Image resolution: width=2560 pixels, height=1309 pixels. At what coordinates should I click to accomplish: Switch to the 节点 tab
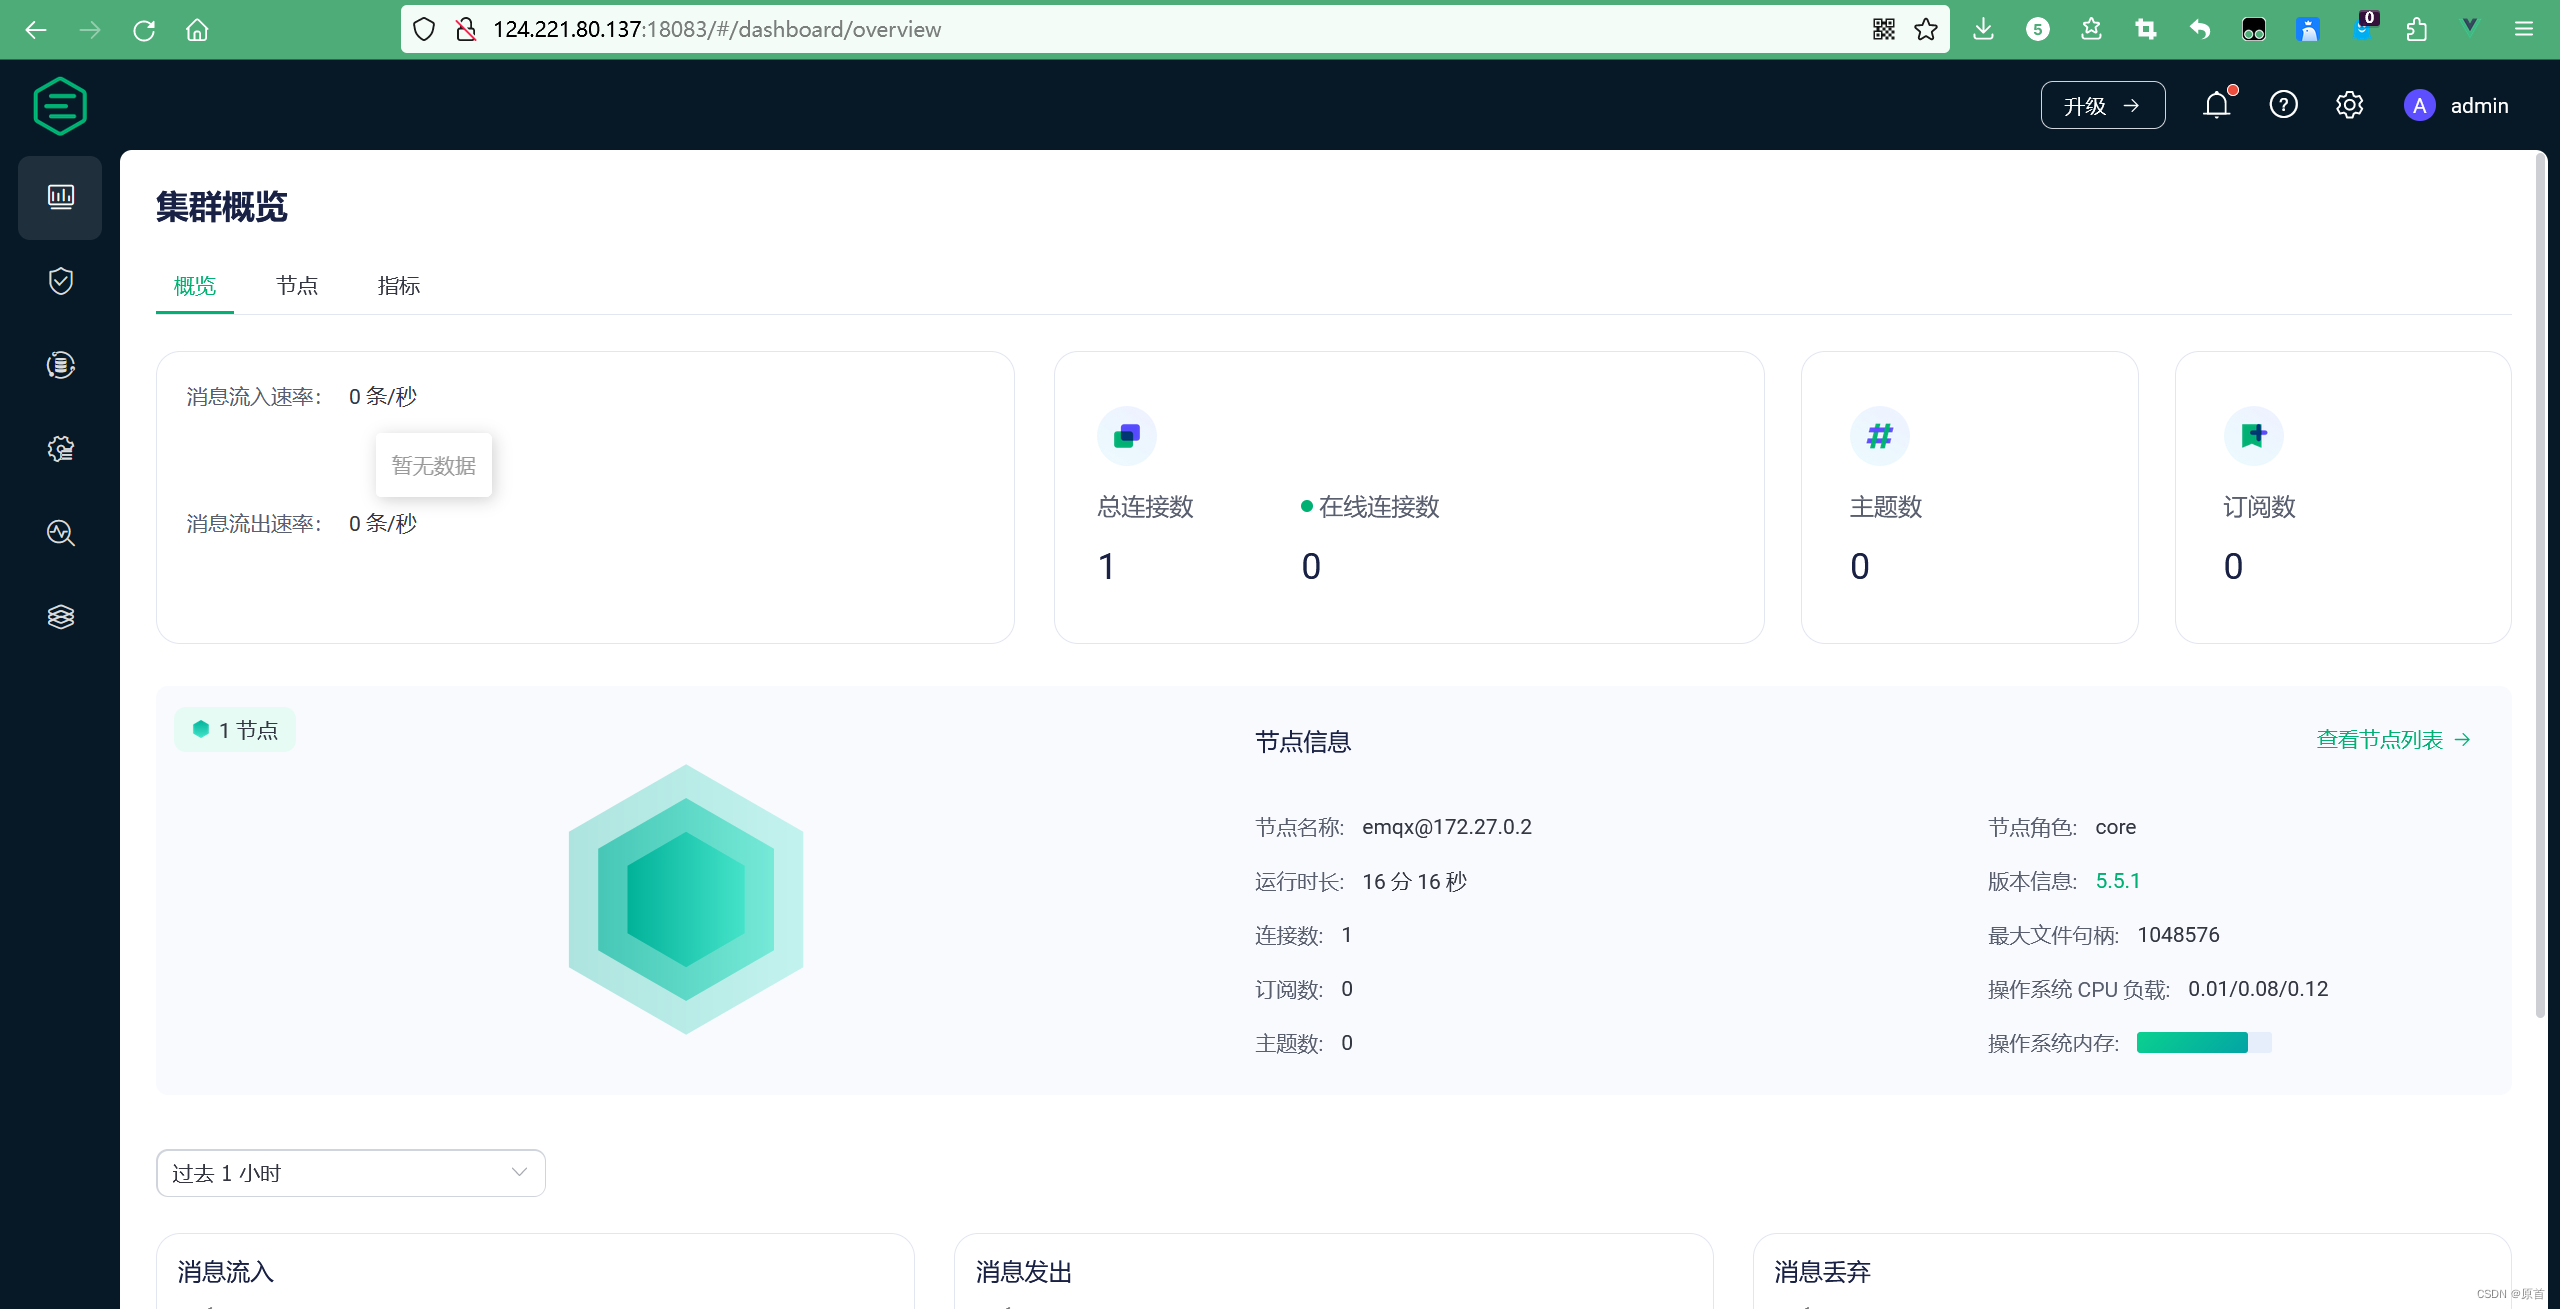tap(297, 286)
